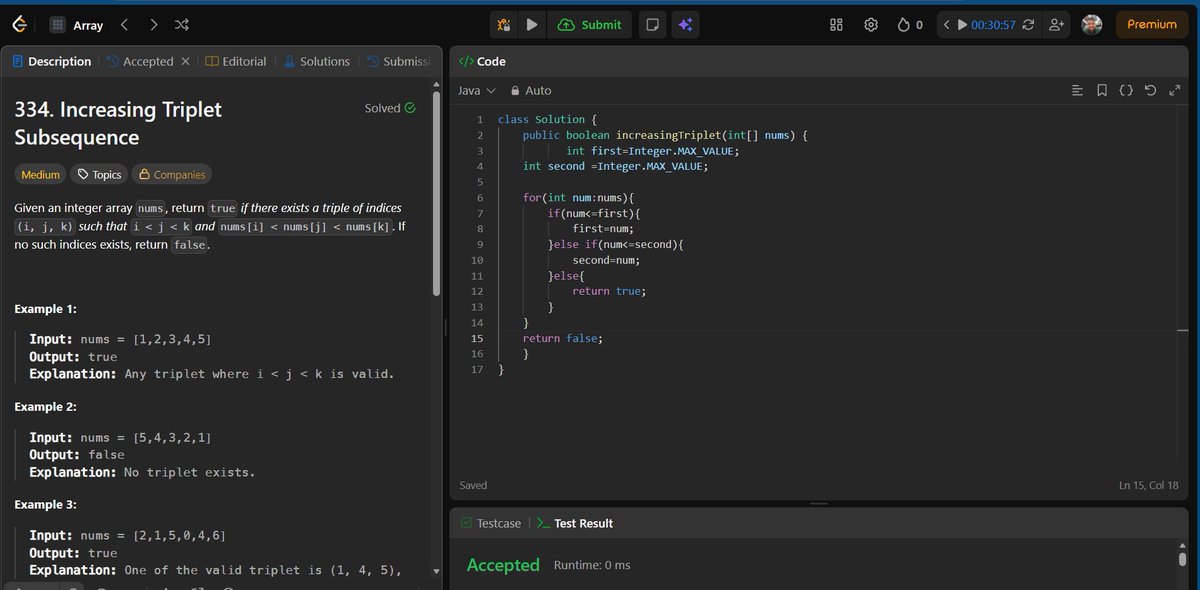This screenshot has width=1200, height=590.
Task: Reset the timer with the refresh icon
Action: tap(1030, 25)
